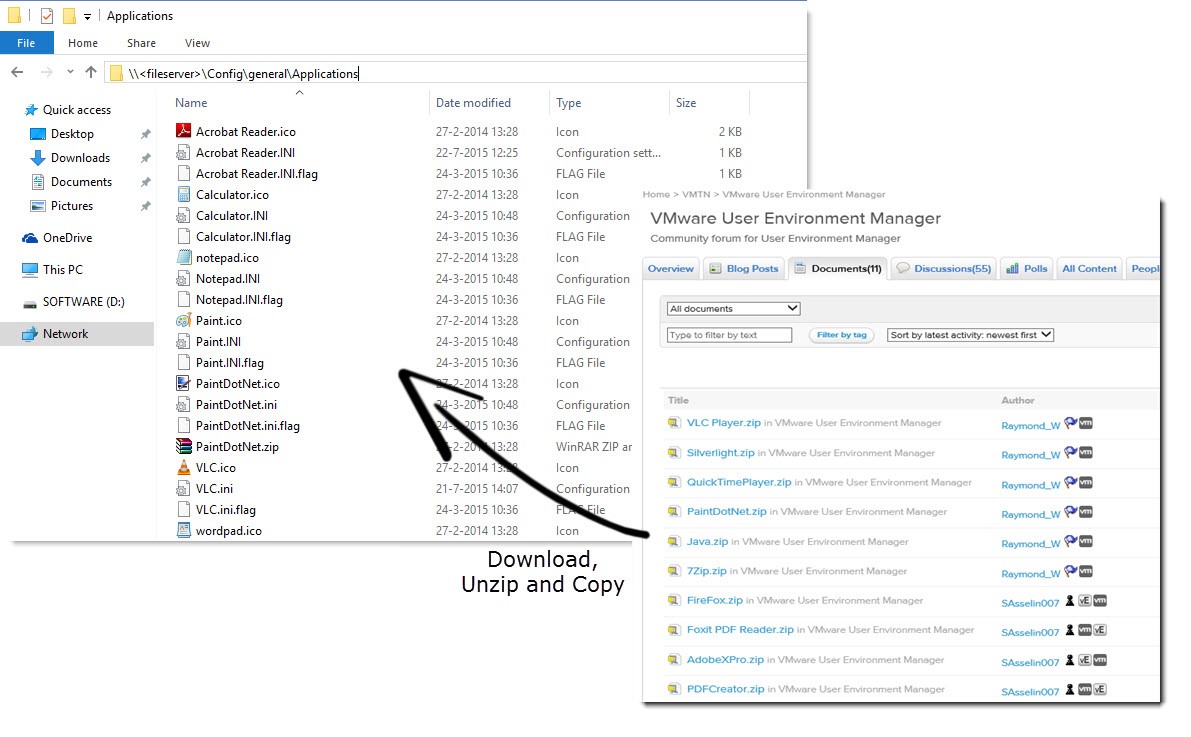The height and width of the screenshot is (737, 1191).
Task: Open the FireFox.zip document link
Action: (x=714, y=600)
